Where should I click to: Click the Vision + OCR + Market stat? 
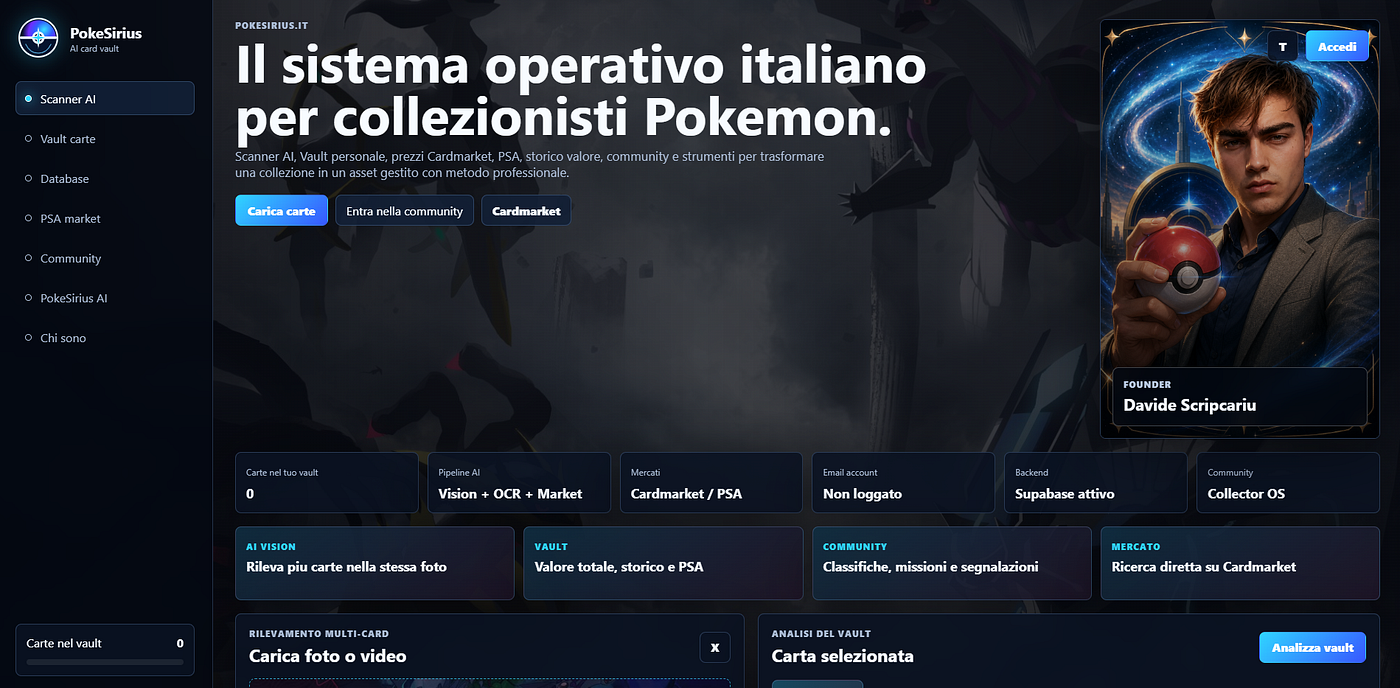(519, 483)
